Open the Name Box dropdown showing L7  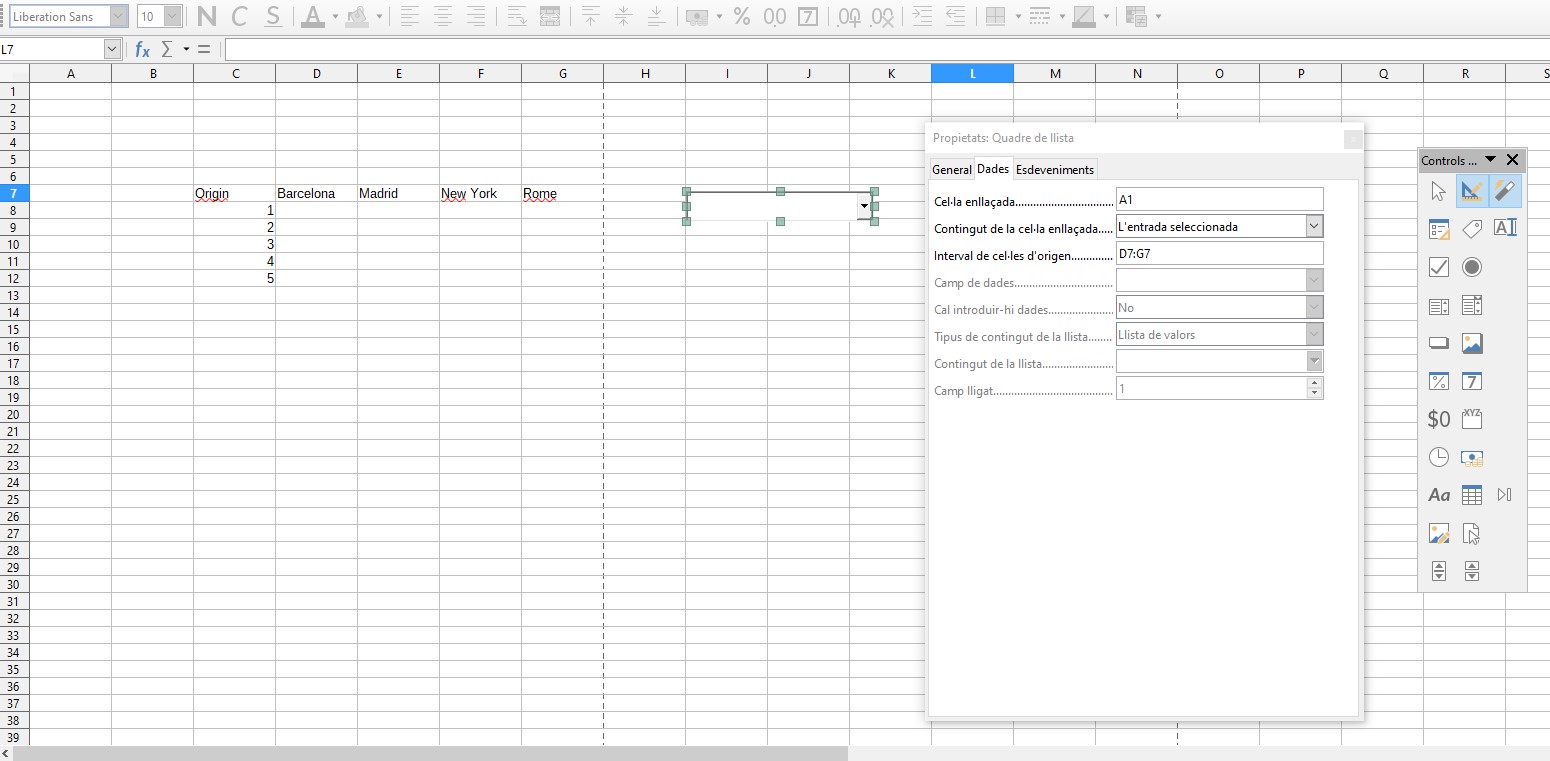tap(111, 49)
